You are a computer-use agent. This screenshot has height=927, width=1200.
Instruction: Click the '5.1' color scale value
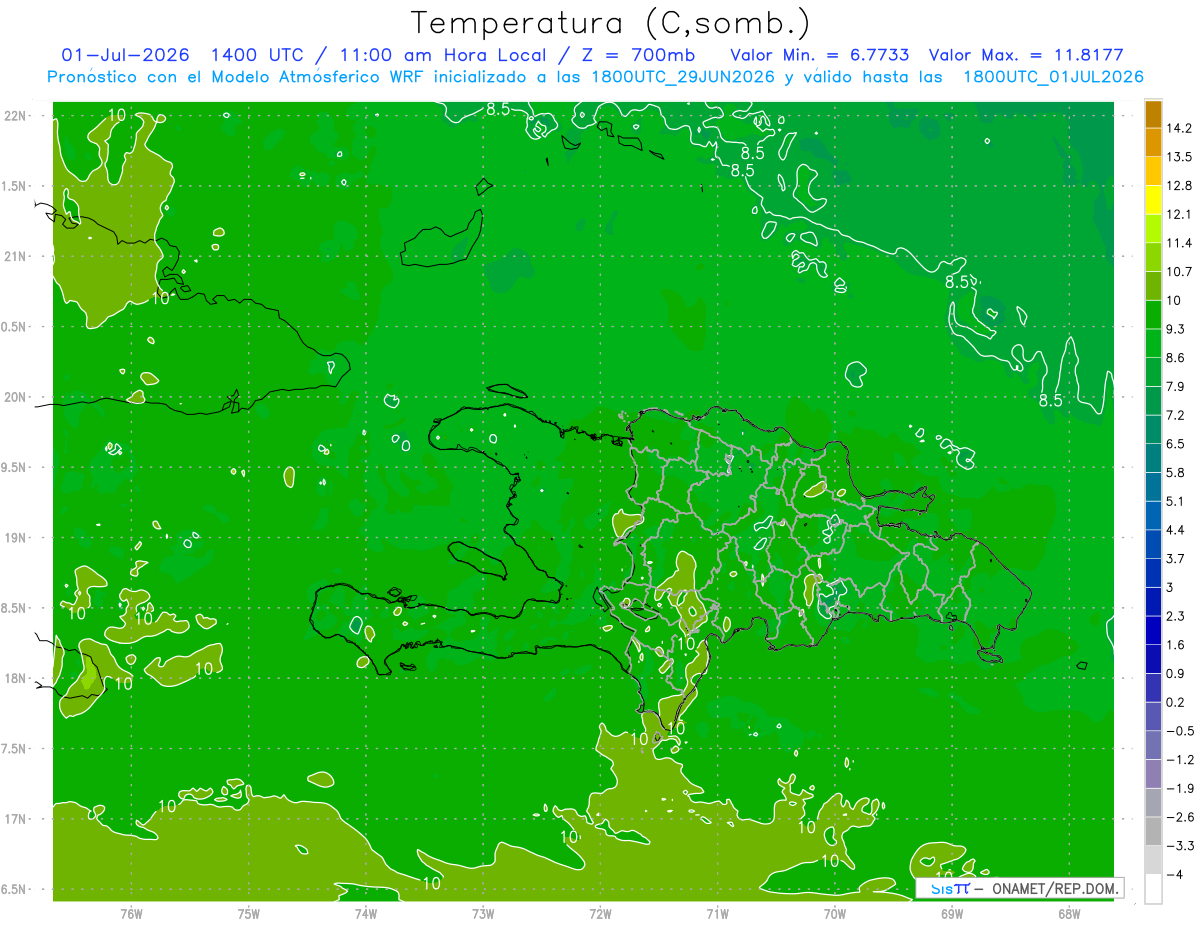pos(1176,501)
